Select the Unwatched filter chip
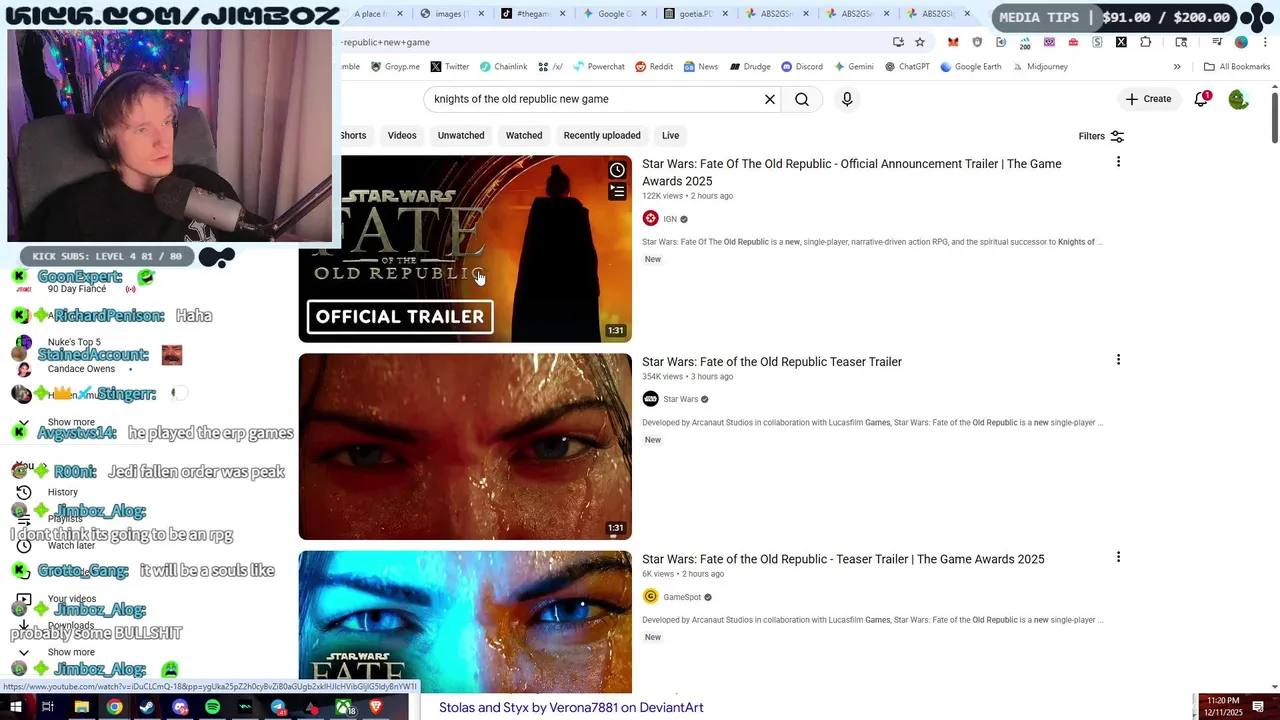Screen dimensions: 1280x720 coord(461,135)
